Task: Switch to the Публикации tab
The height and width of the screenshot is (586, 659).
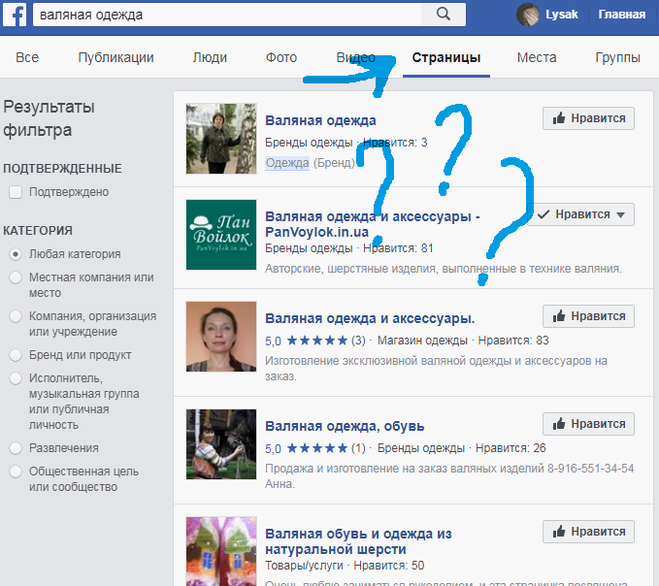Action: pos(116,57)
